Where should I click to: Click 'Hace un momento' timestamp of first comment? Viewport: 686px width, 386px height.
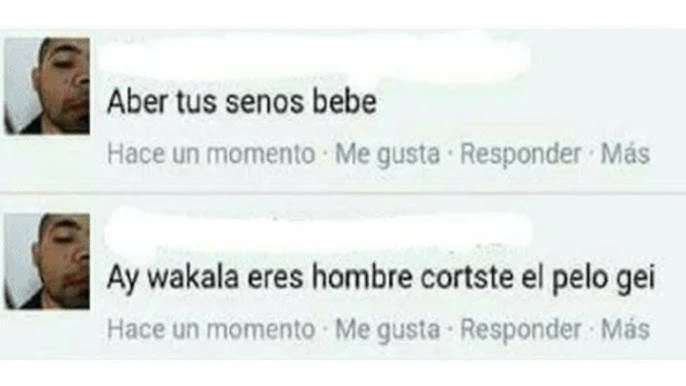point(211,154)
